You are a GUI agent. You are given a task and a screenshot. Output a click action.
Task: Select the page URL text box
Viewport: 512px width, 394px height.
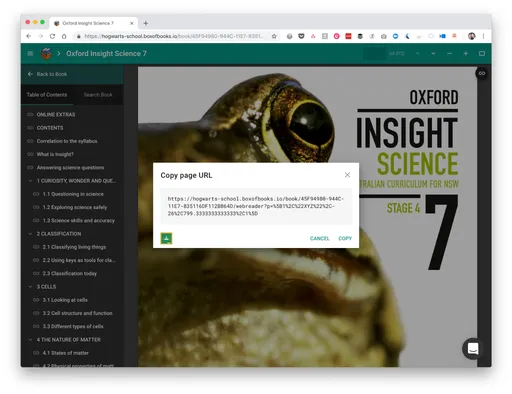pos(256,206)
